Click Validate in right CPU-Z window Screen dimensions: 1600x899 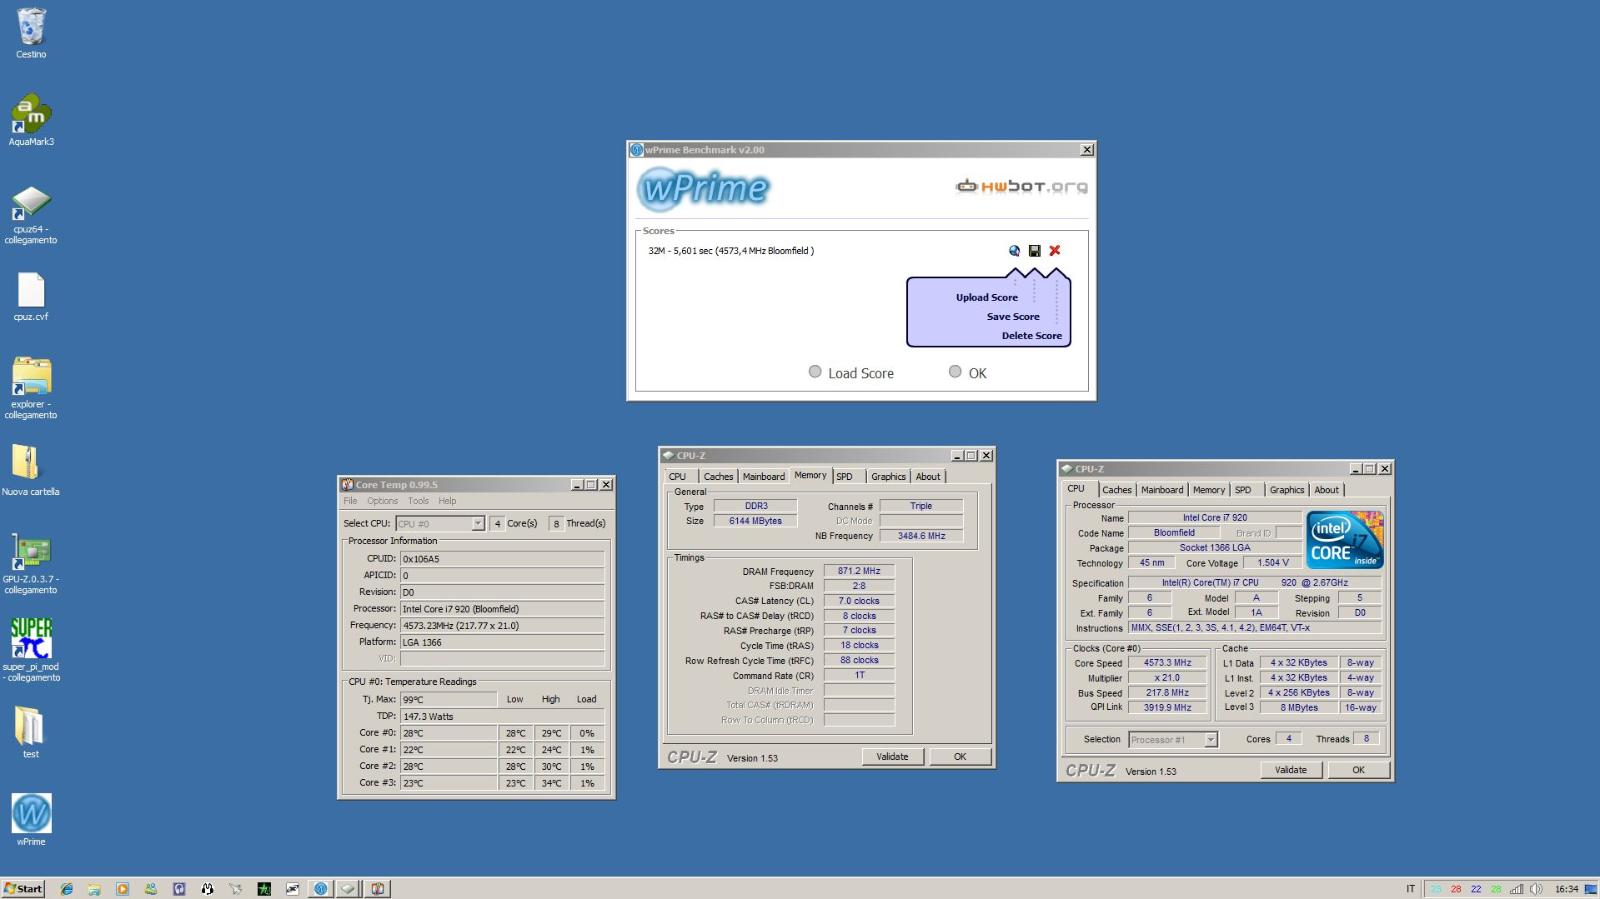pos(1290,770)
